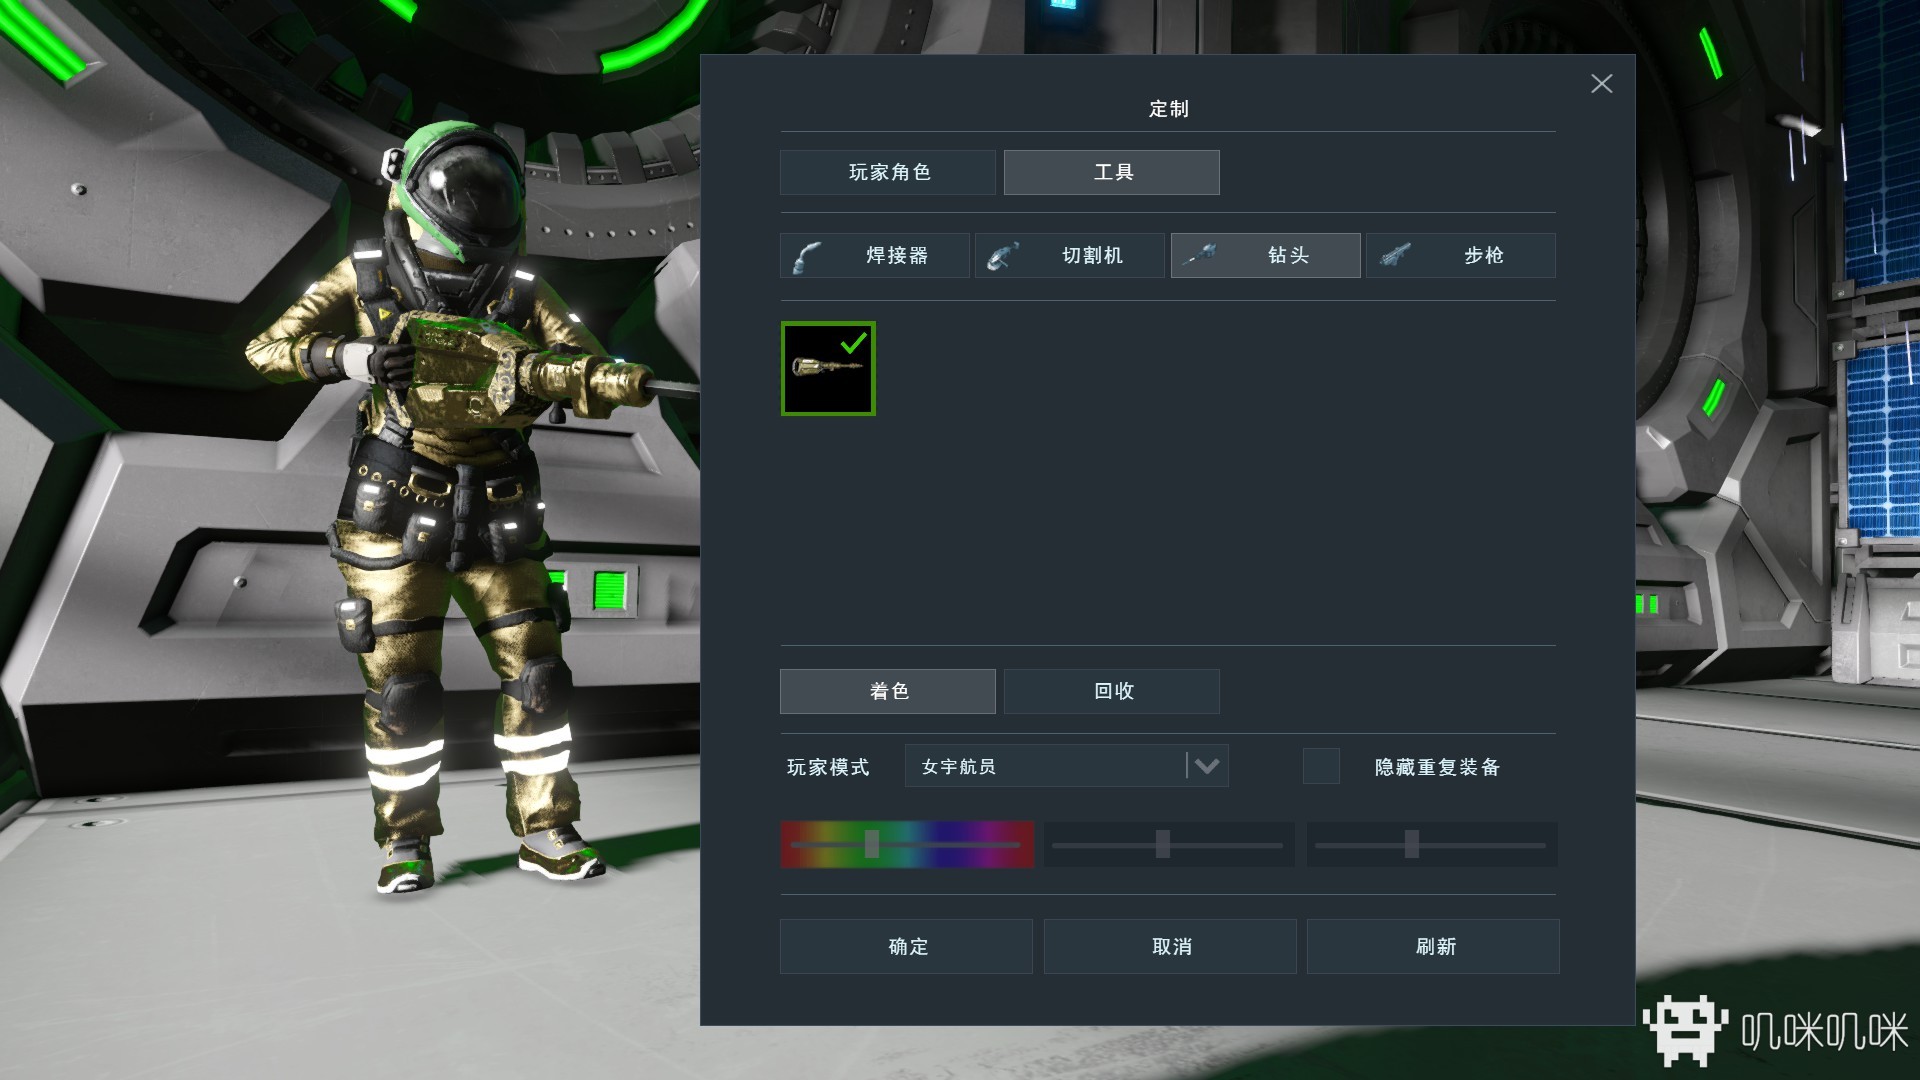Image resolution: width=1920 pixels, height=1080 pixels.
Task: Open 女宇航员 (Female Astronaut) mode selector
Action: (x=1203, y=767)
